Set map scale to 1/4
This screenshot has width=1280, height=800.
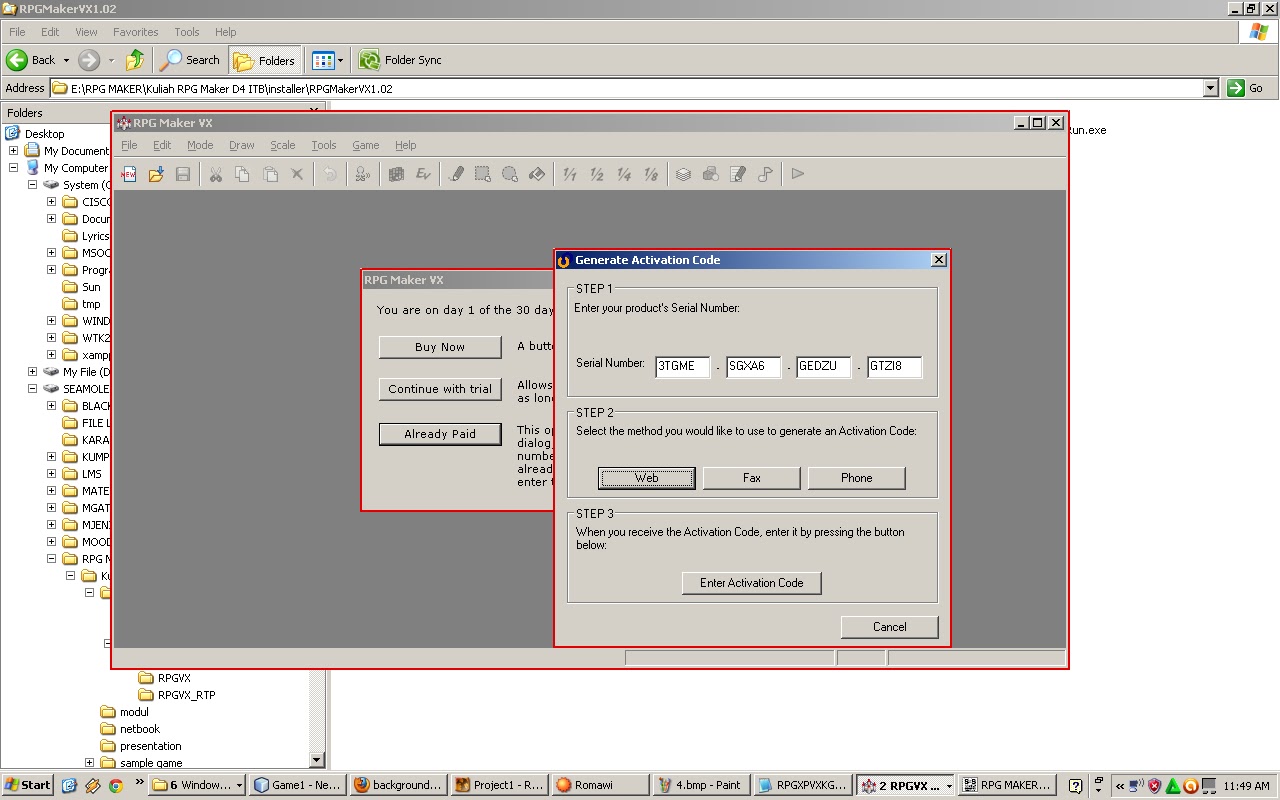(624, 174)
